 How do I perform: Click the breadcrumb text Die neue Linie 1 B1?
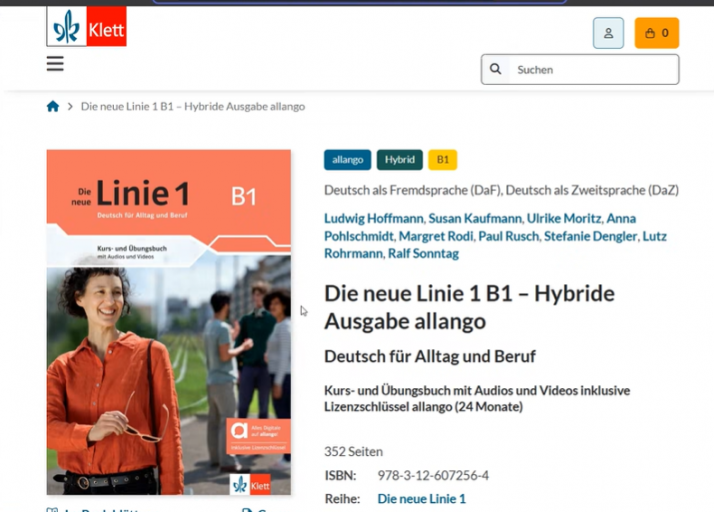coord(193,107)
